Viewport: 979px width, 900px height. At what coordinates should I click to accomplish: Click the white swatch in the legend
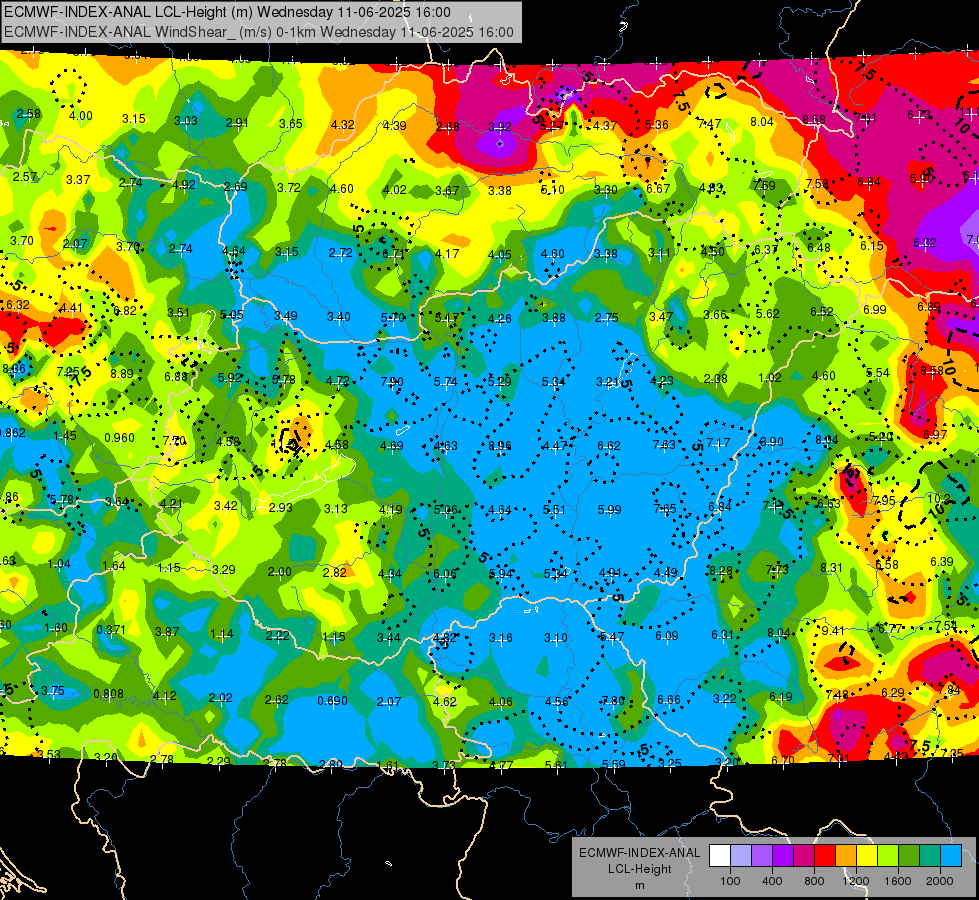click(x=720, y=856)
